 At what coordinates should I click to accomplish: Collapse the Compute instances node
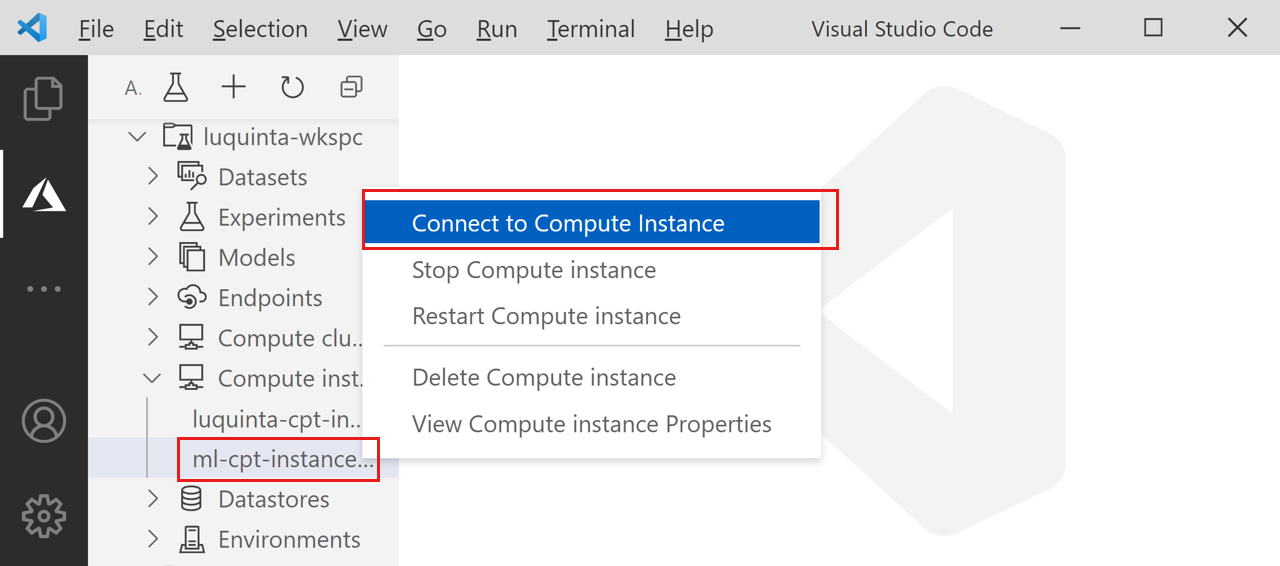(153, 378)
